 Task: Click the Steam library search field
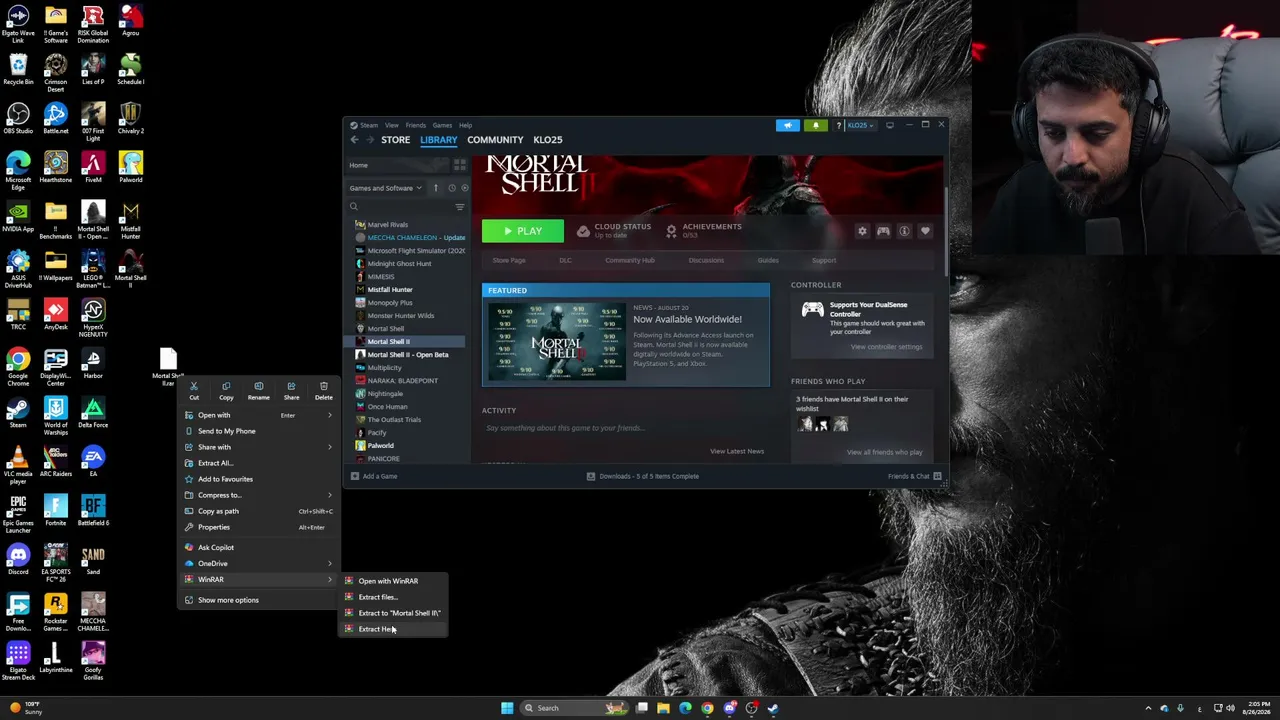point(400,207)
